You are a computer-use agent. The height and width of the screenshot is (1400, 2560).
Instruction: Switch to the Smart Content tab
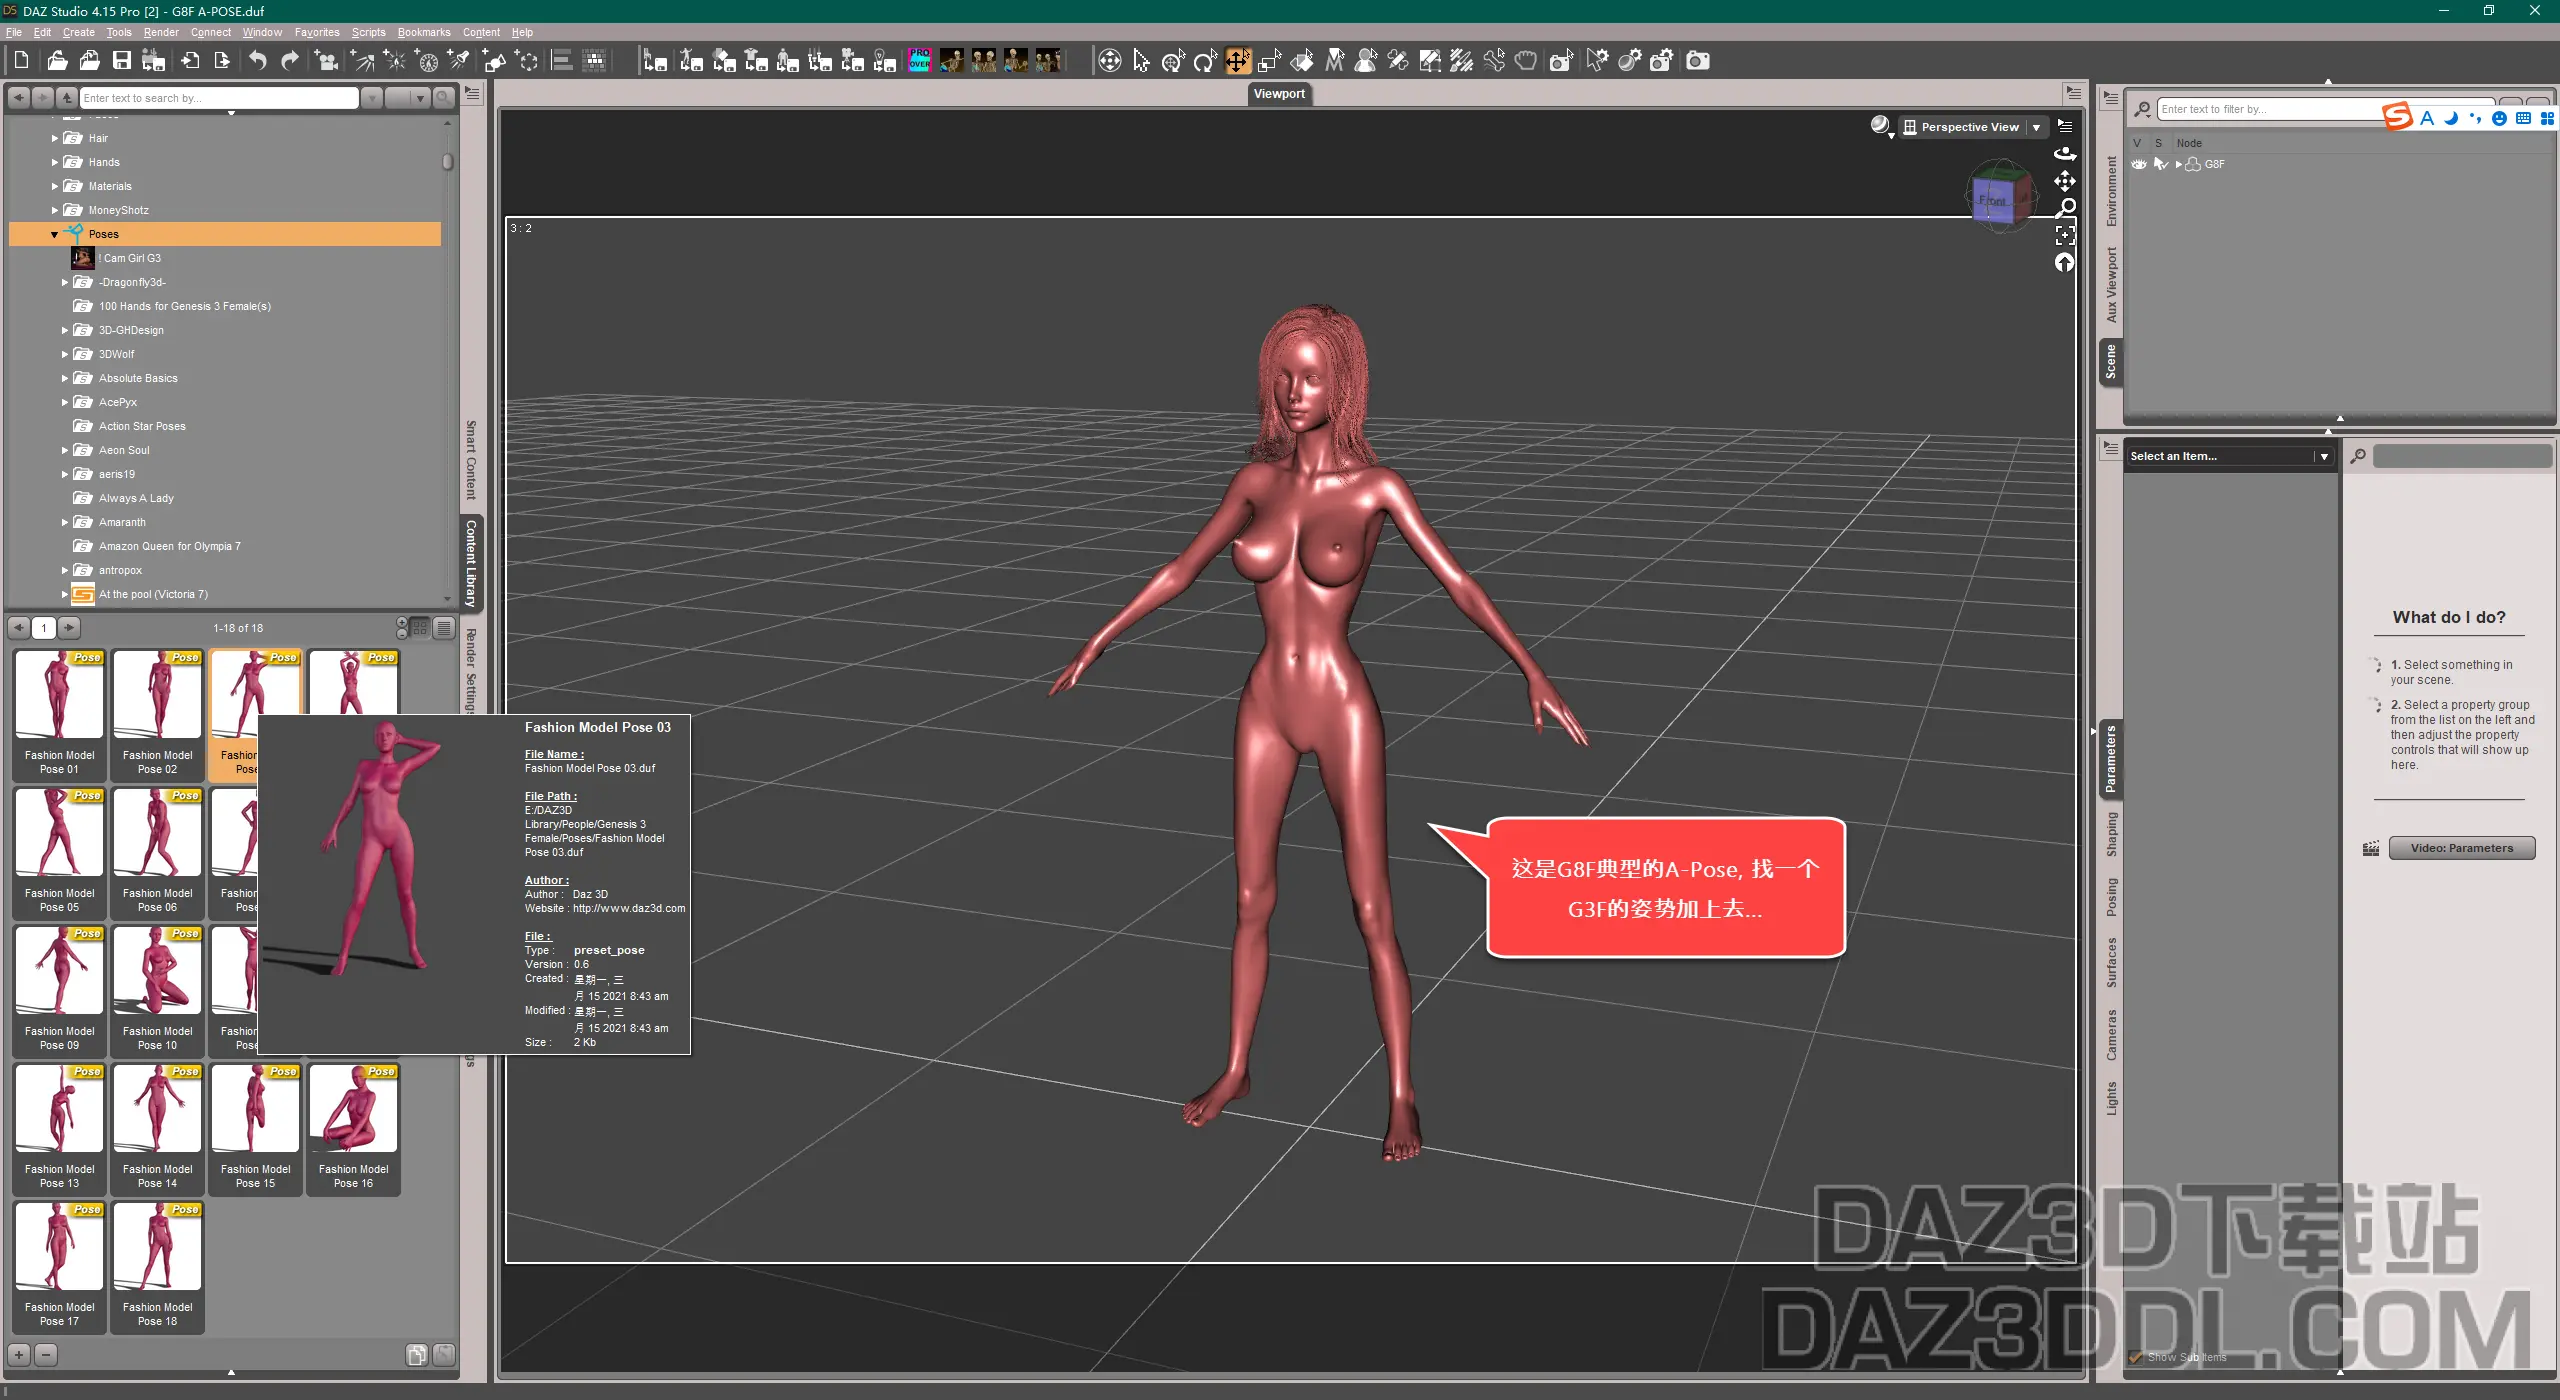(471, 459)
